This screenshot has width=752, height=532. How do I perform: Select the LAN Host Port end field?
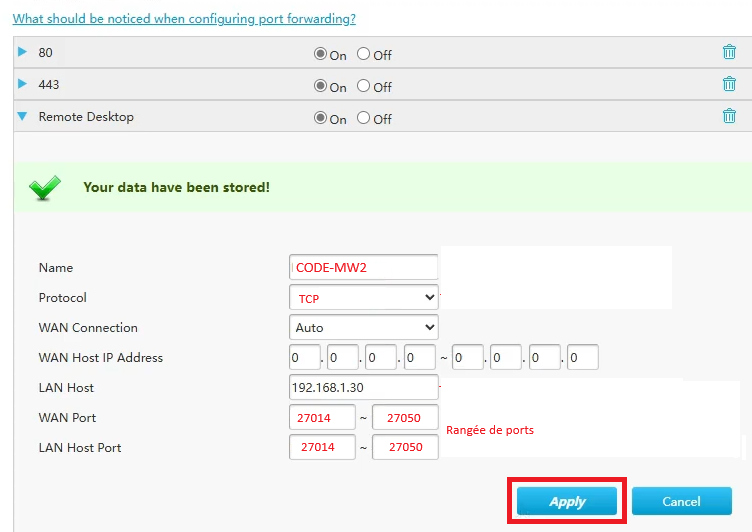click(405, 447)
